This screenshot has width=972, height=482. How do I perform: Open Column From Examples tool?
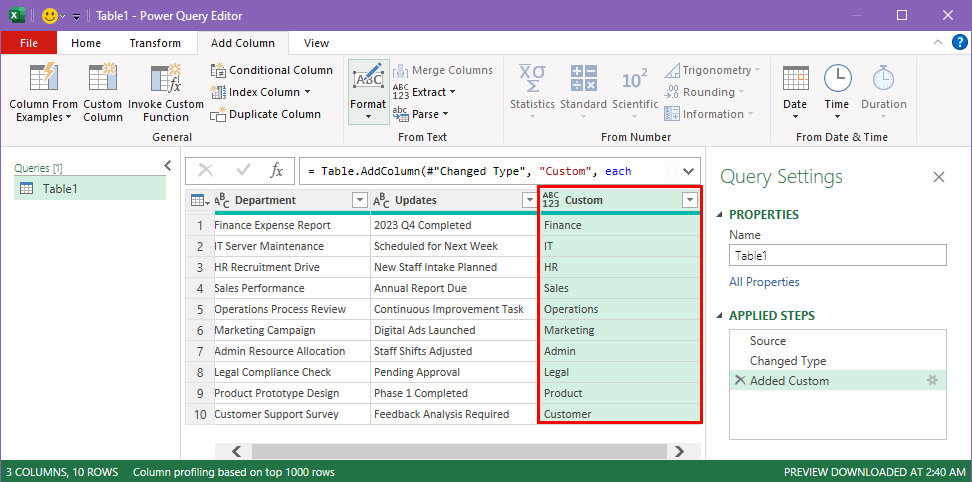tap(43, 93)
